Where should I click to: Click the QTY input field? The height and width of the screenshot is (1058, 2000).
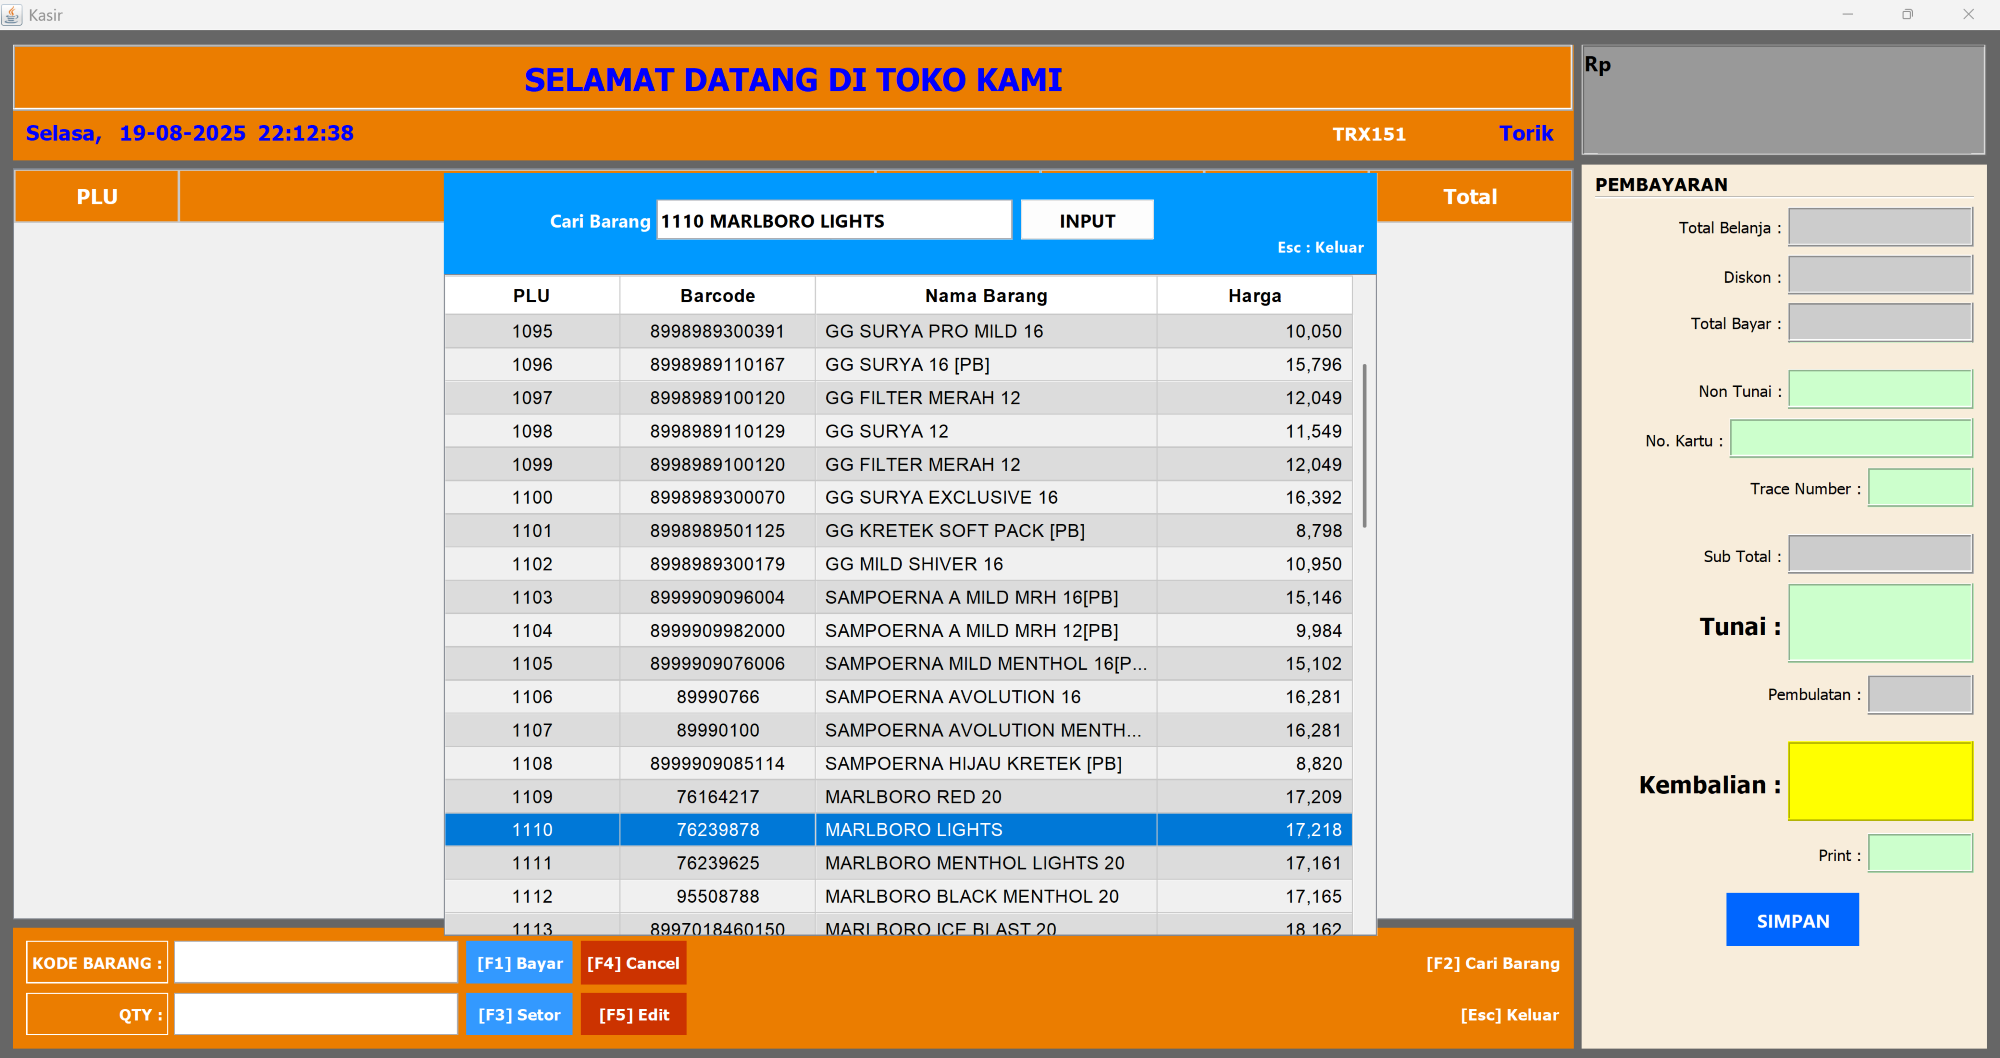coord(316,1014)
